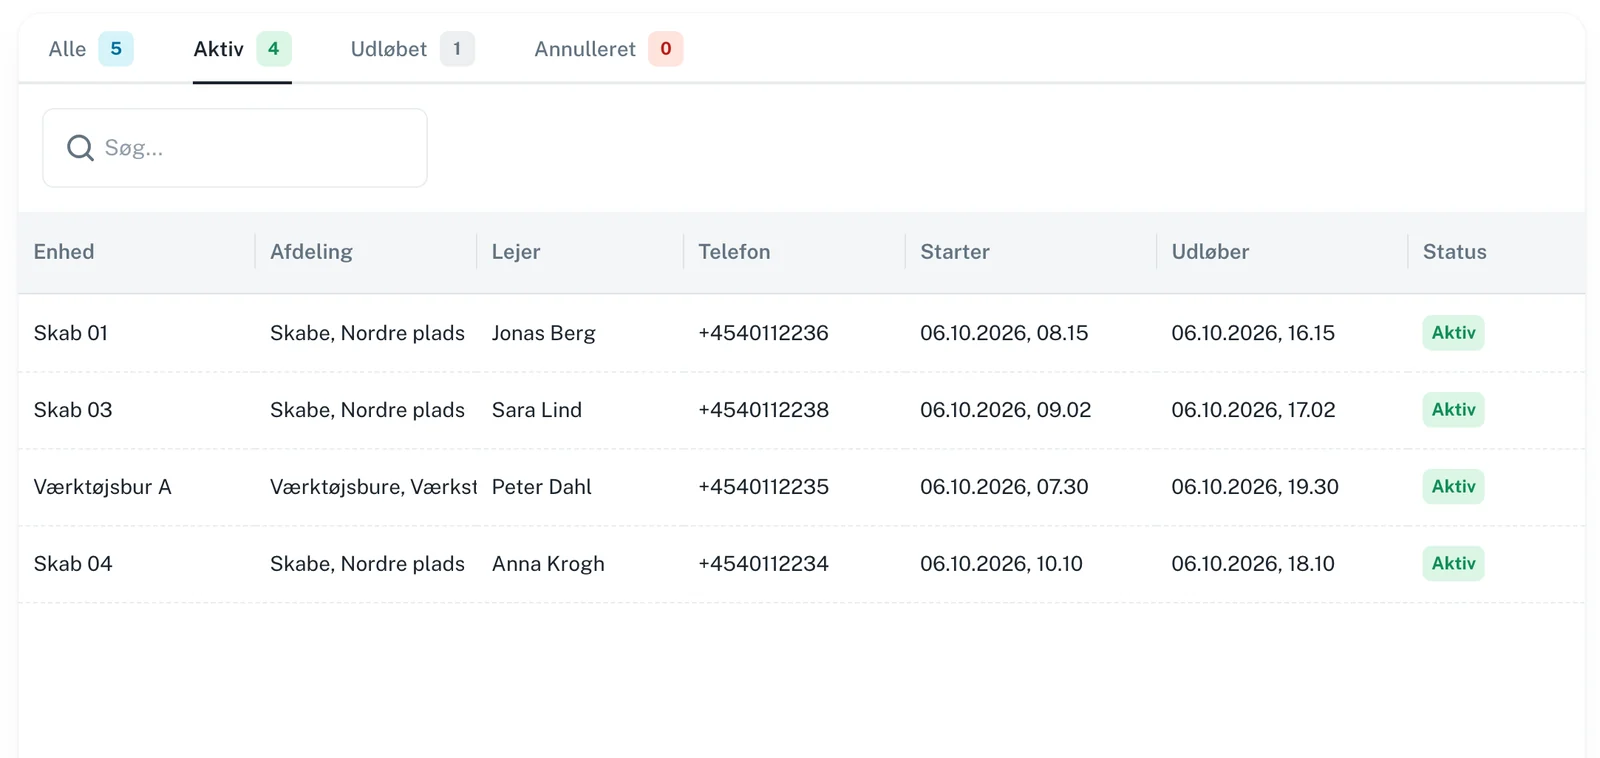Select the Skab 03 rental row
This screenshot has width=1600, height=758.
802,410
